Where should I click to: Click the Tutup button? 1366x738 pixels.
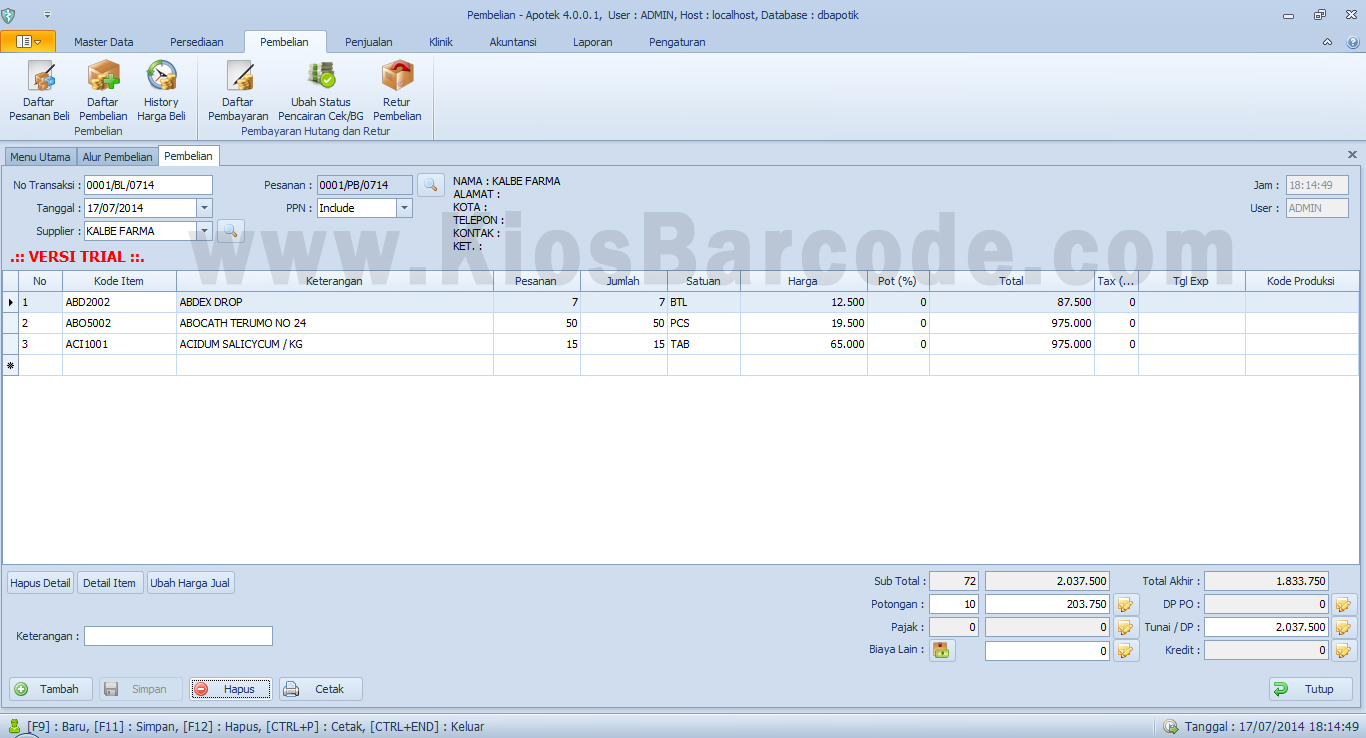click(x=1311, y=689)
